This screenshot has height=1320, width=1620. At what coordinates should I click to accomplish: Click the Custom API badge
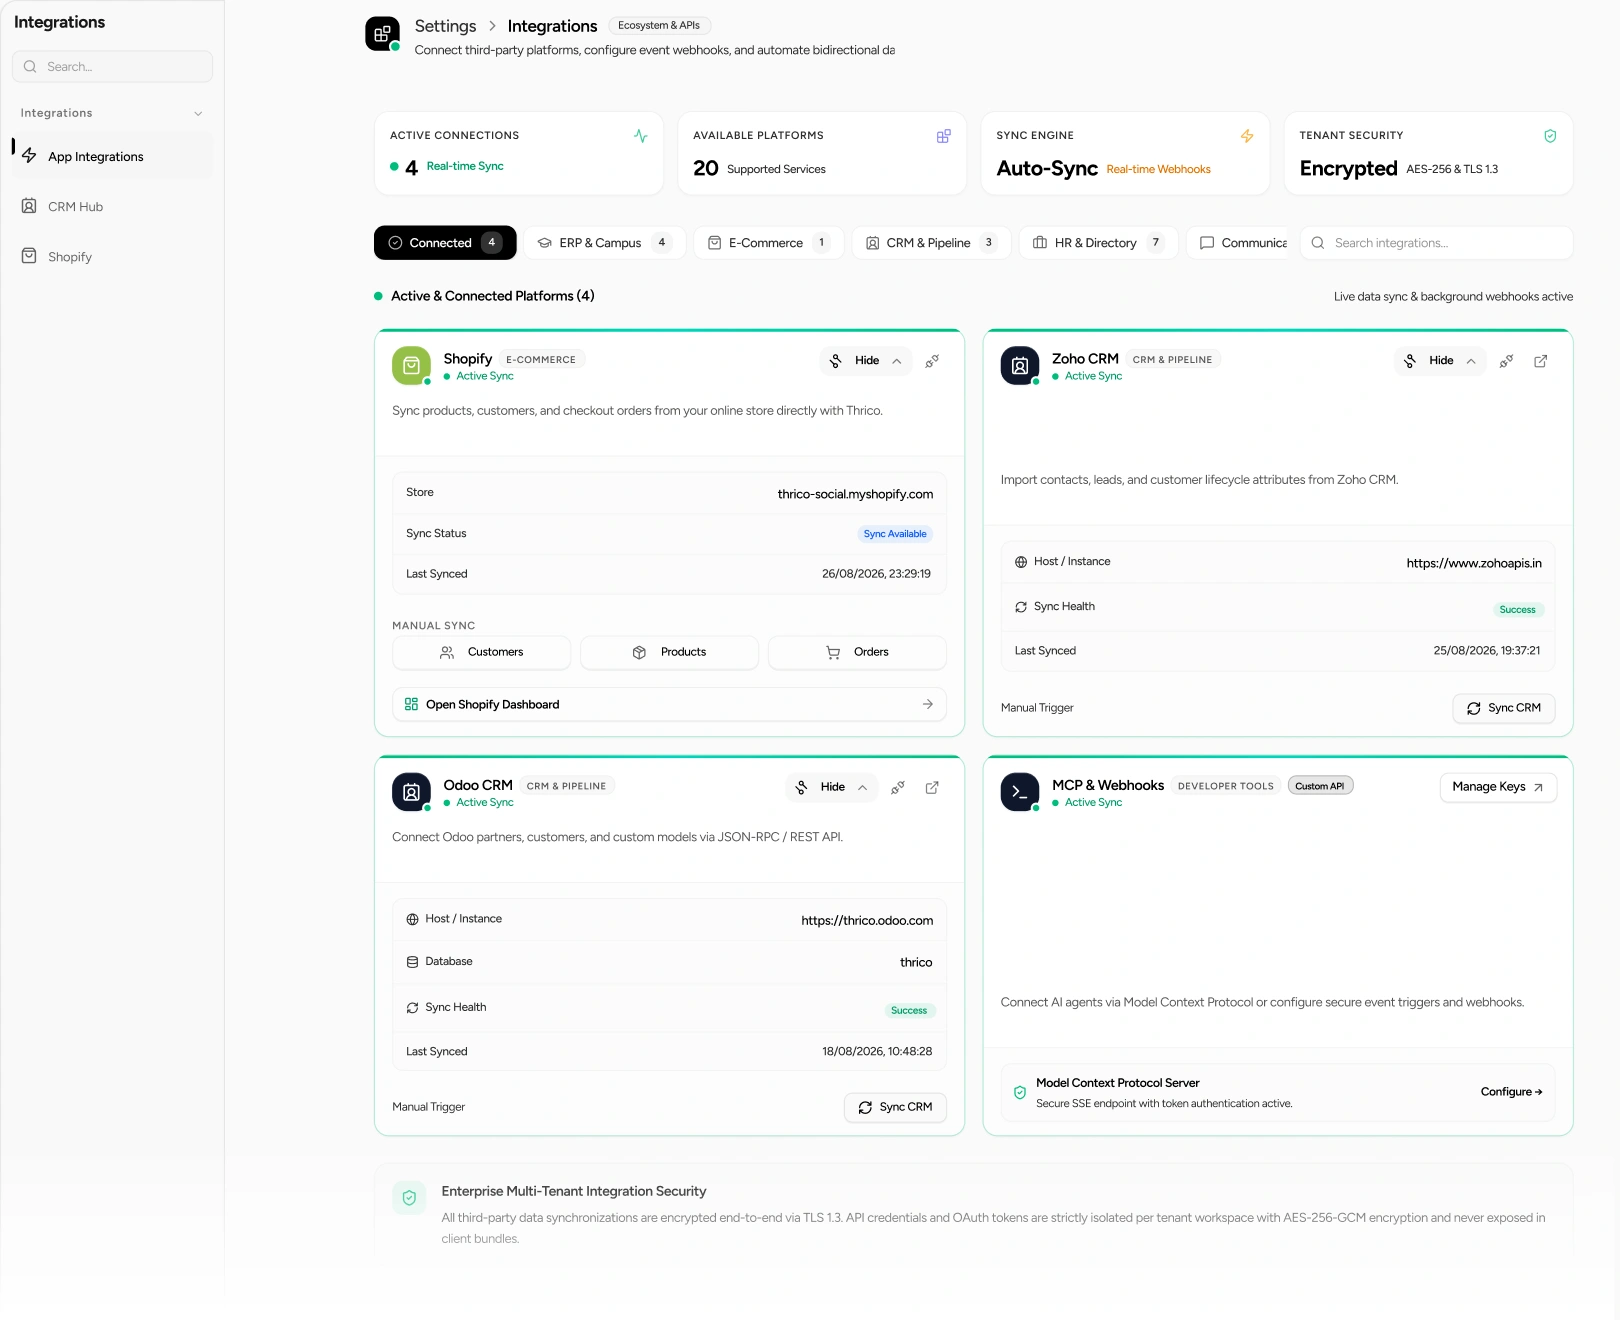click(x=1320, y=786)
